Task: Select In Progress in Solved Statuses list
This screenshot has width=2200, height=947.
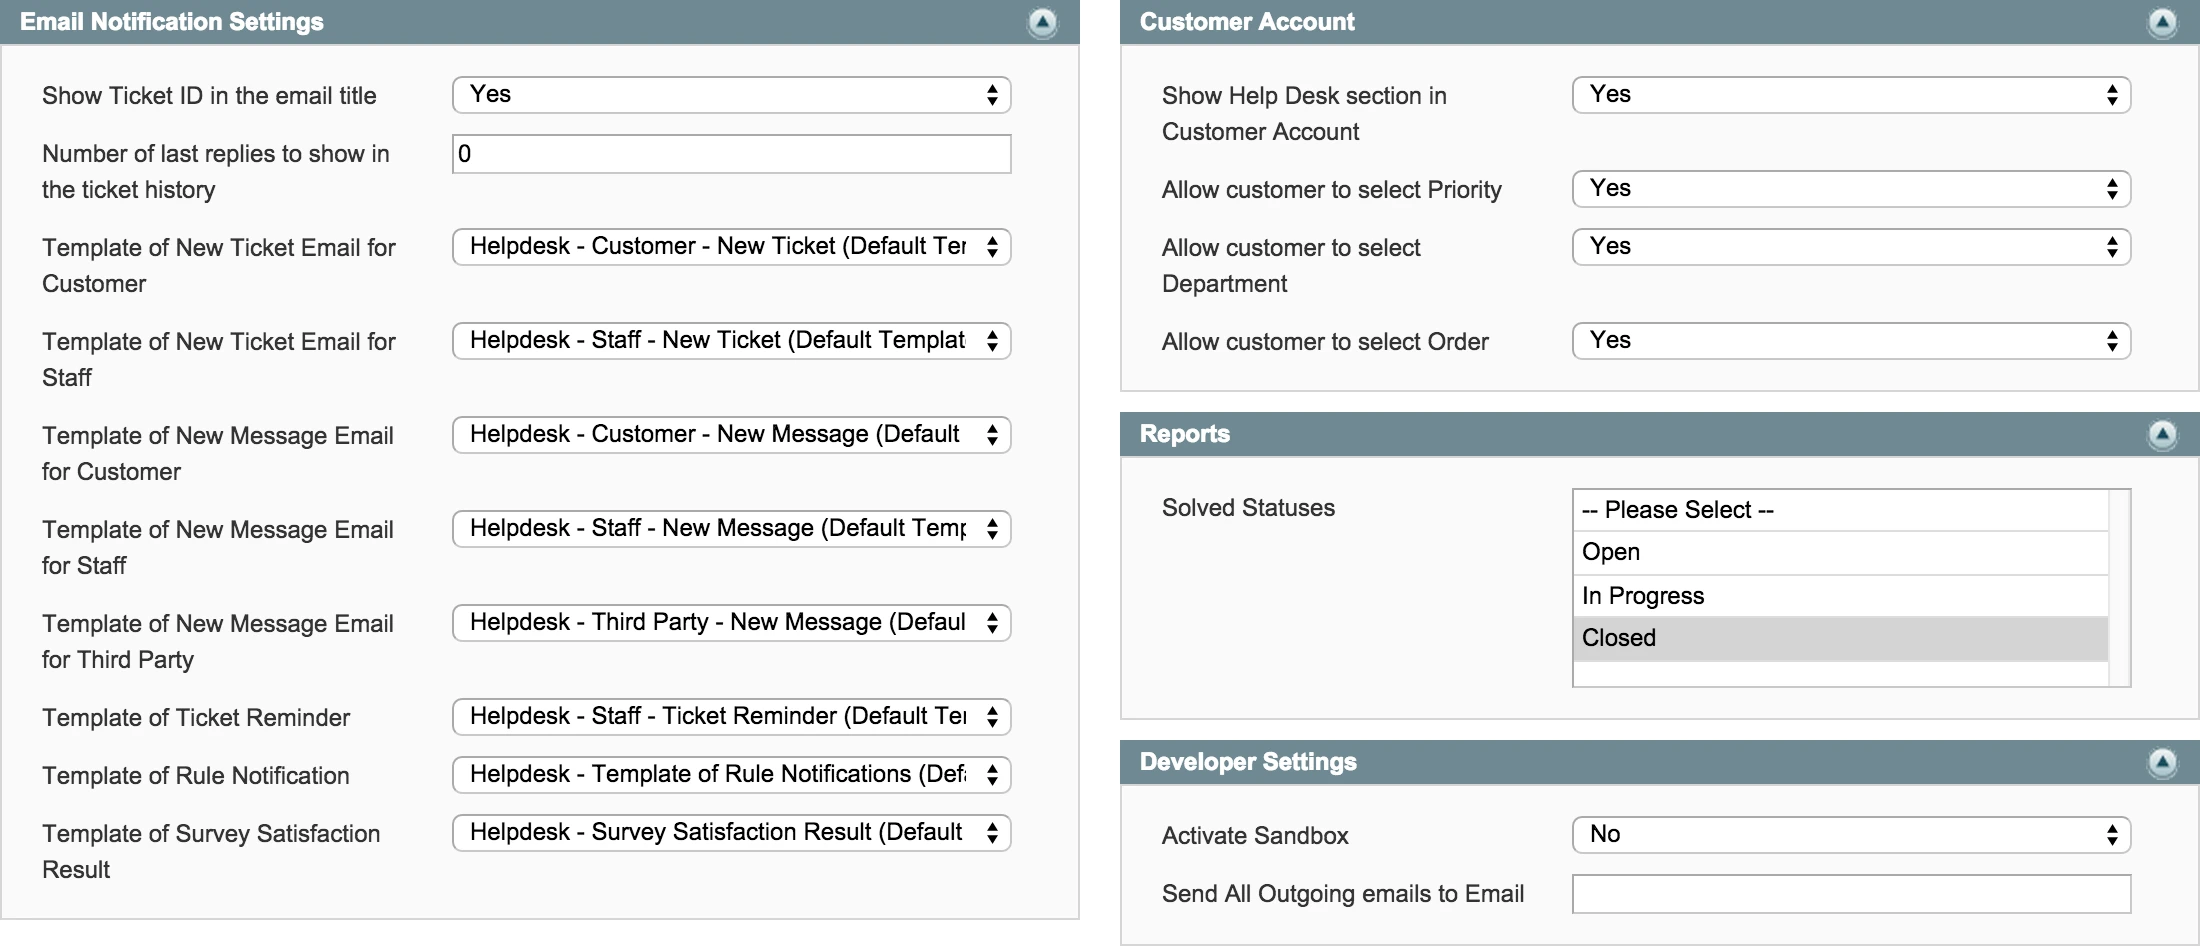Action: (x=1840, y=596)
